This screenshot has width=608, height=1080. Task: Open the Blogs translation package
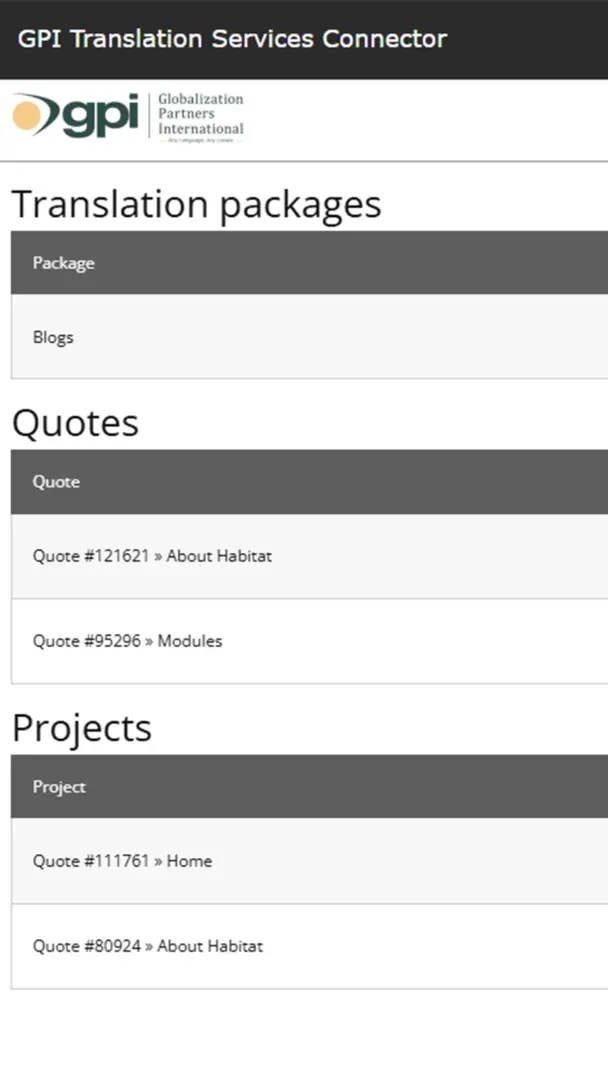point(53,337)
